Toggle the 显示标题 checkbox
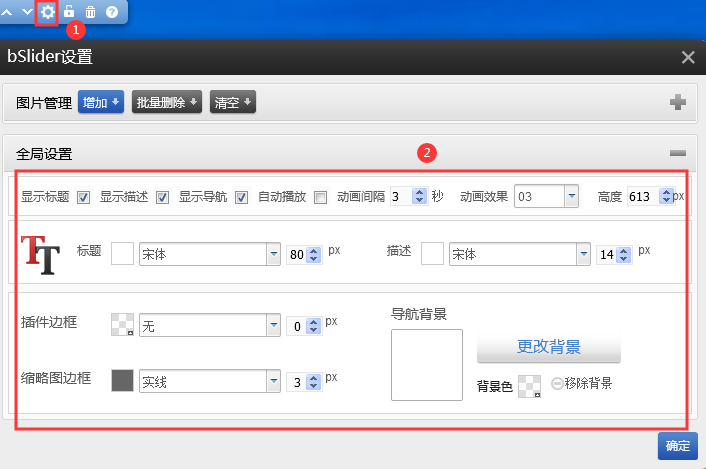706x469 pixels. pyautogui.click(x=84, y=197)
